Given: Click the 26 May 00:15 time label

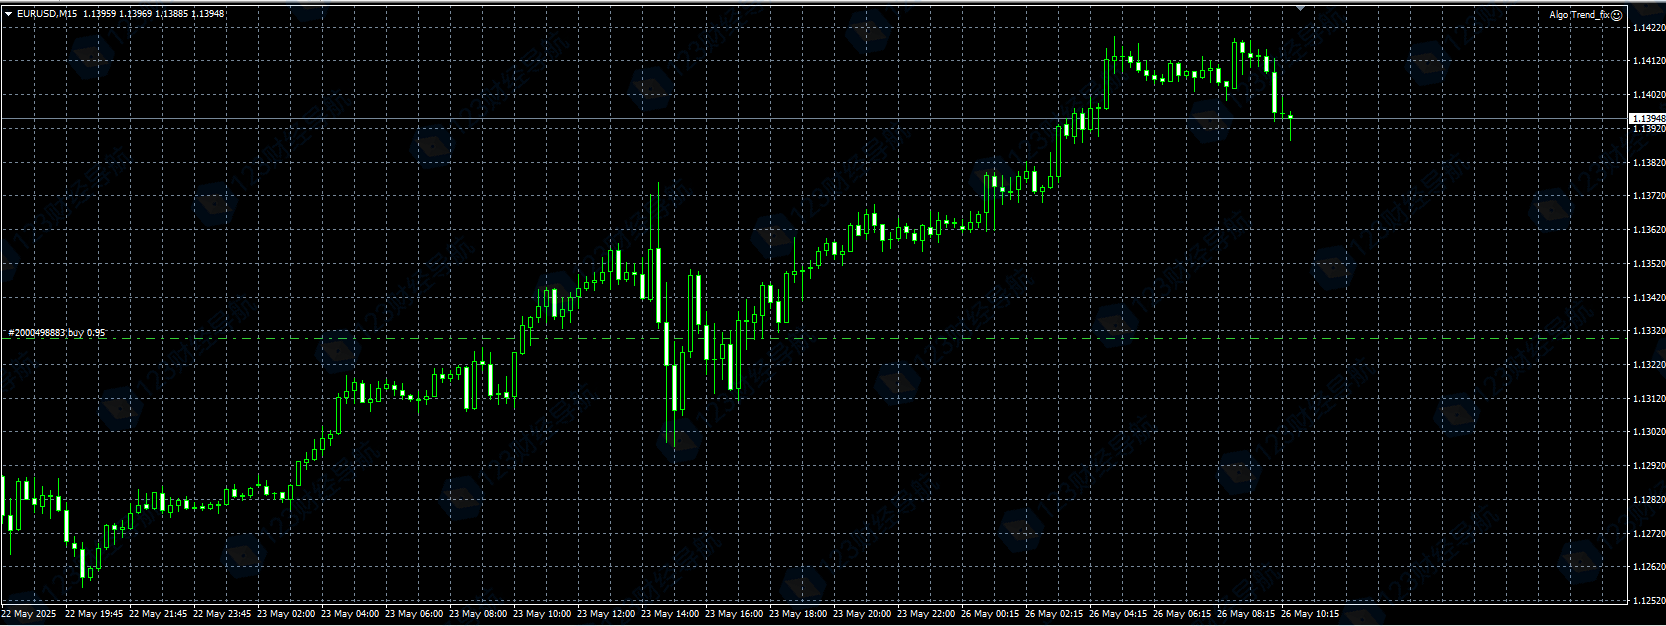Looking at the screenshot, I should (x=990, y=614).
